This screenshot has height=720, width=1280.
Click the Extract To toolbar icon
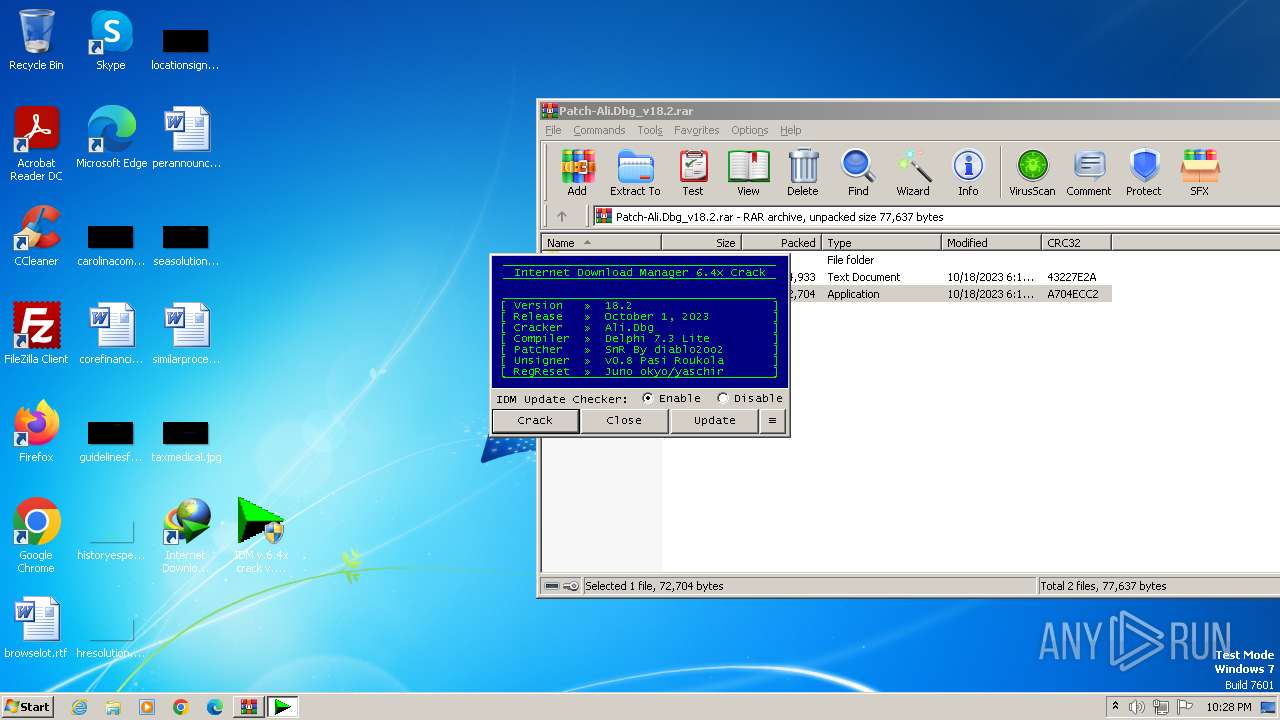(635, 172)
